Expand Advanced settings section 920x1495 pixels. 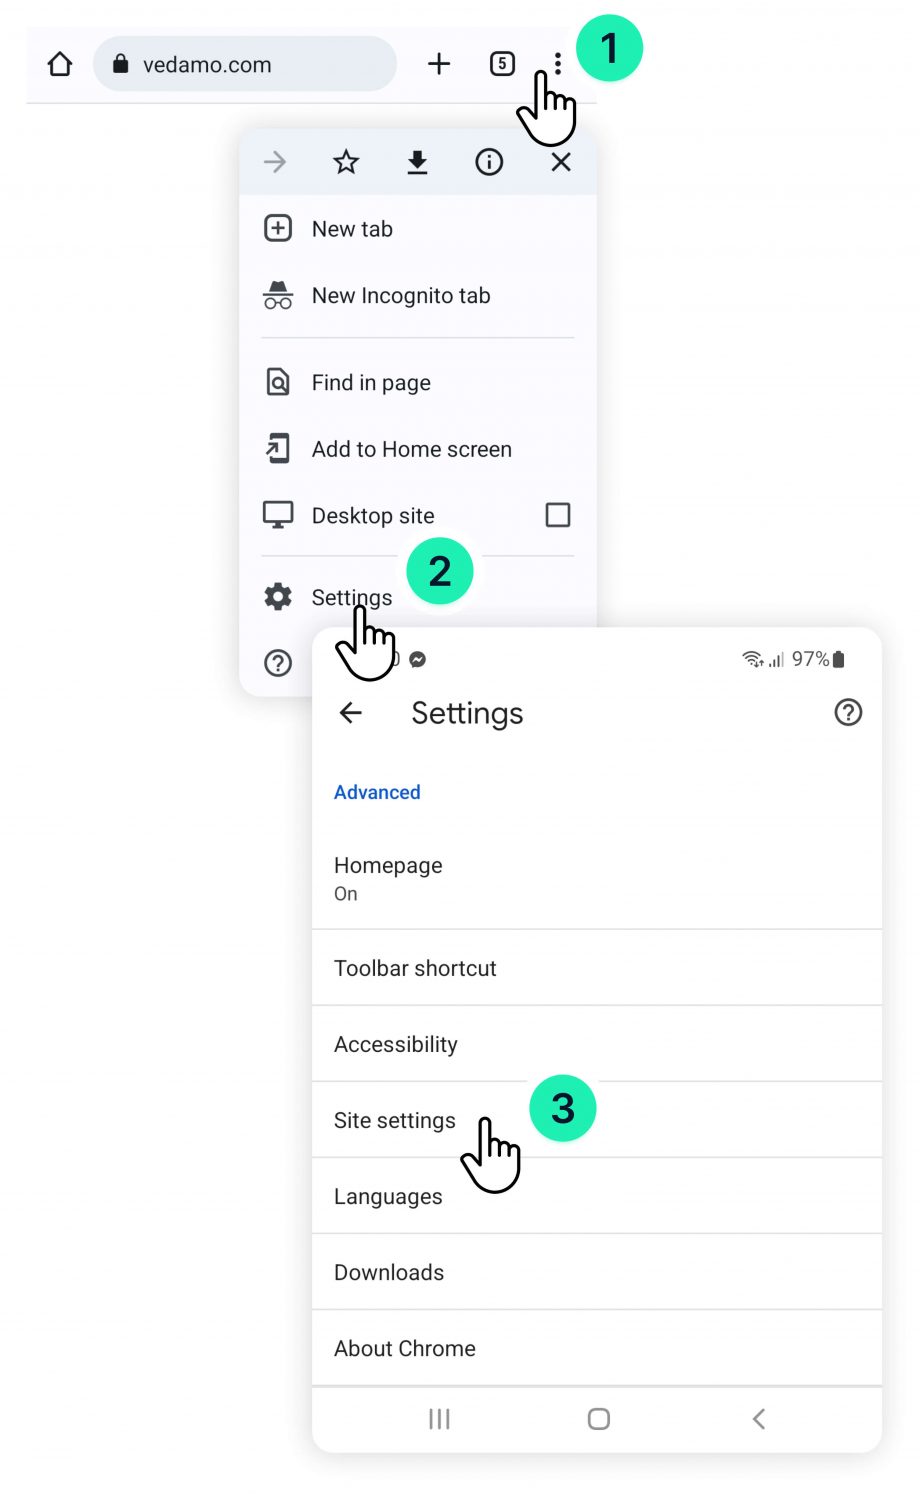(377, 792)
